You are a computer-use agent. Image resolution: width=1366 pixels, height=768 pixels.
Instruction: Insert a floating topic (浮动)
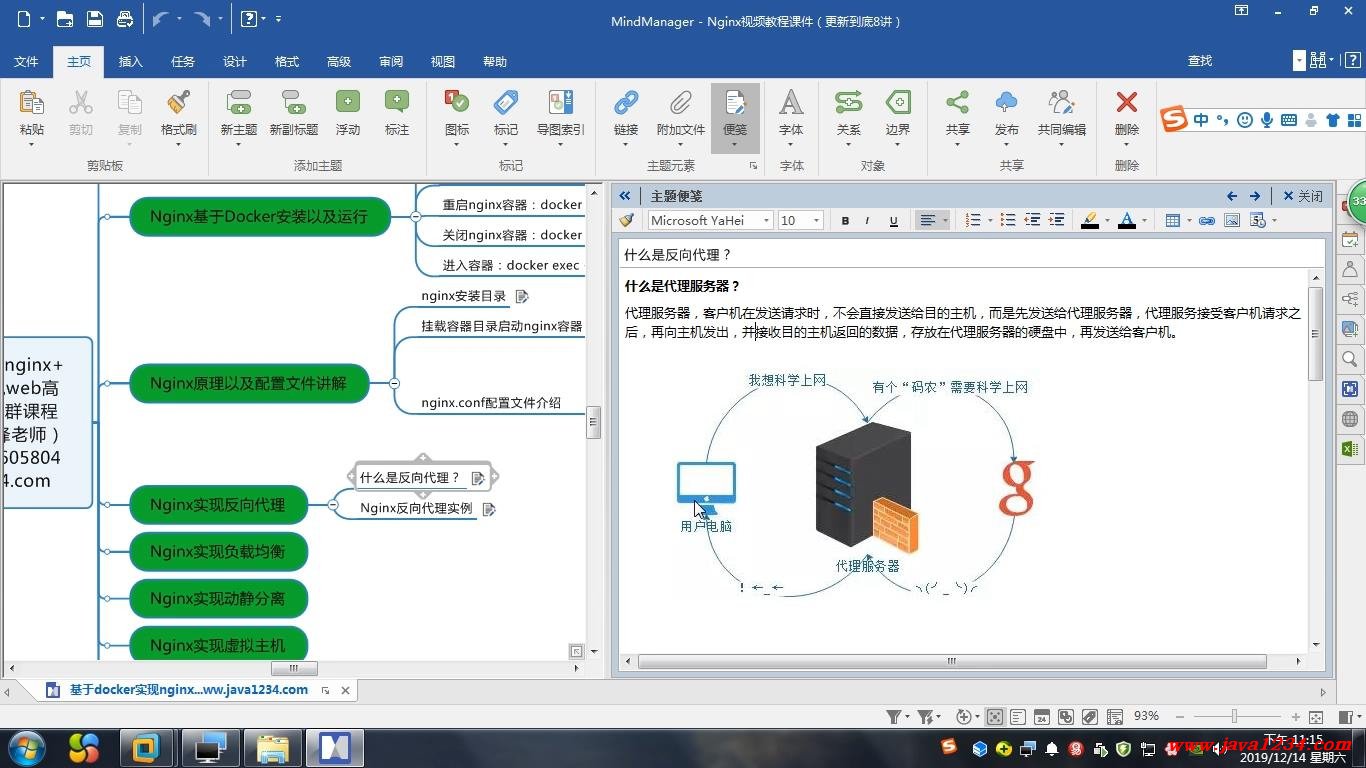pyautogui.click(x=347, y=102)
